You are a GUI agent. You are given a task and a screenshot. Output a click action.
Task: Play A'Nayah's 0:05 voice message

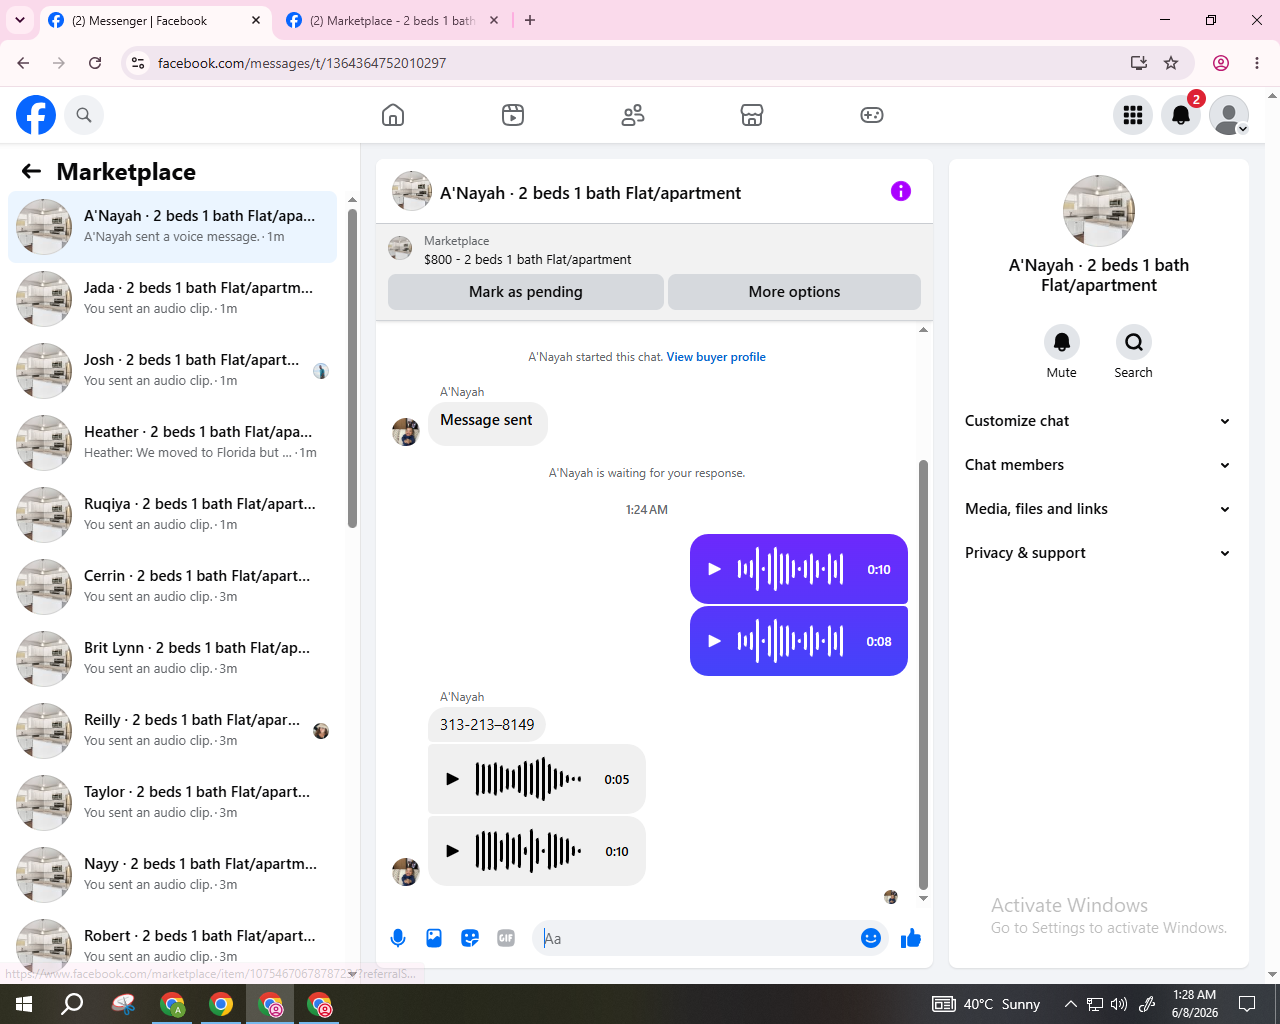pos(452,779)
